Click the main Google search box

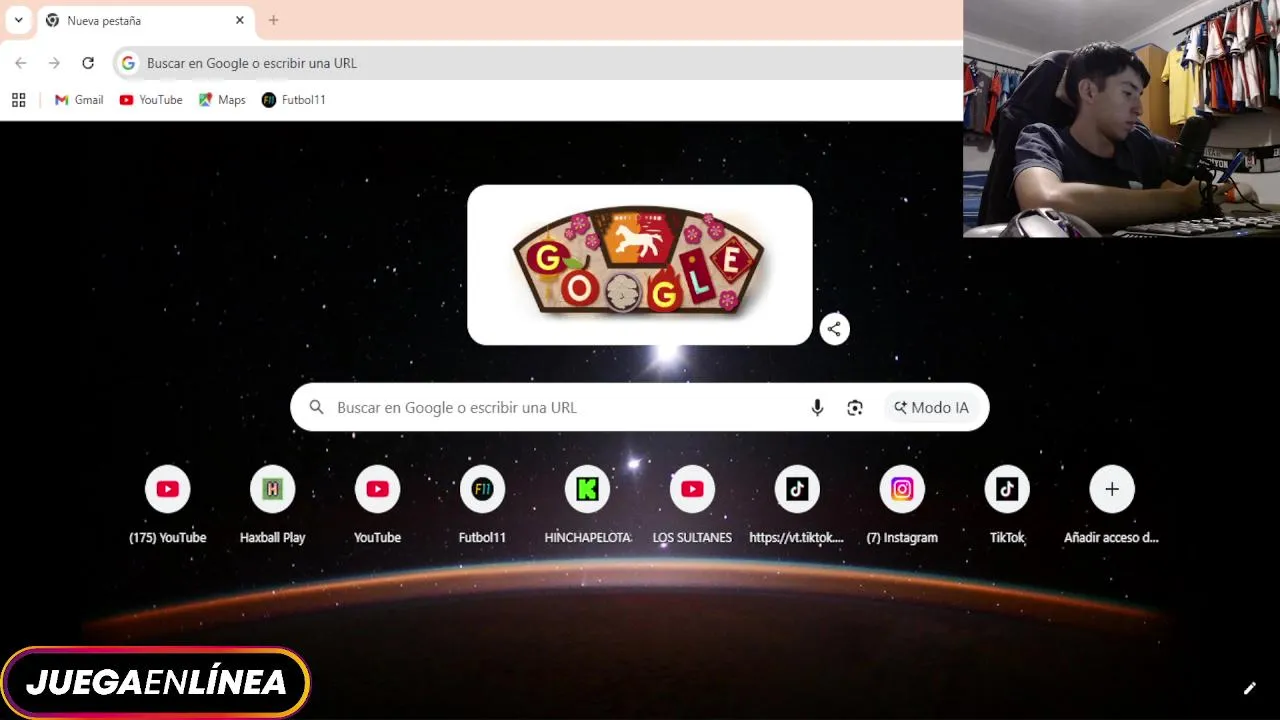coord(640,407)
